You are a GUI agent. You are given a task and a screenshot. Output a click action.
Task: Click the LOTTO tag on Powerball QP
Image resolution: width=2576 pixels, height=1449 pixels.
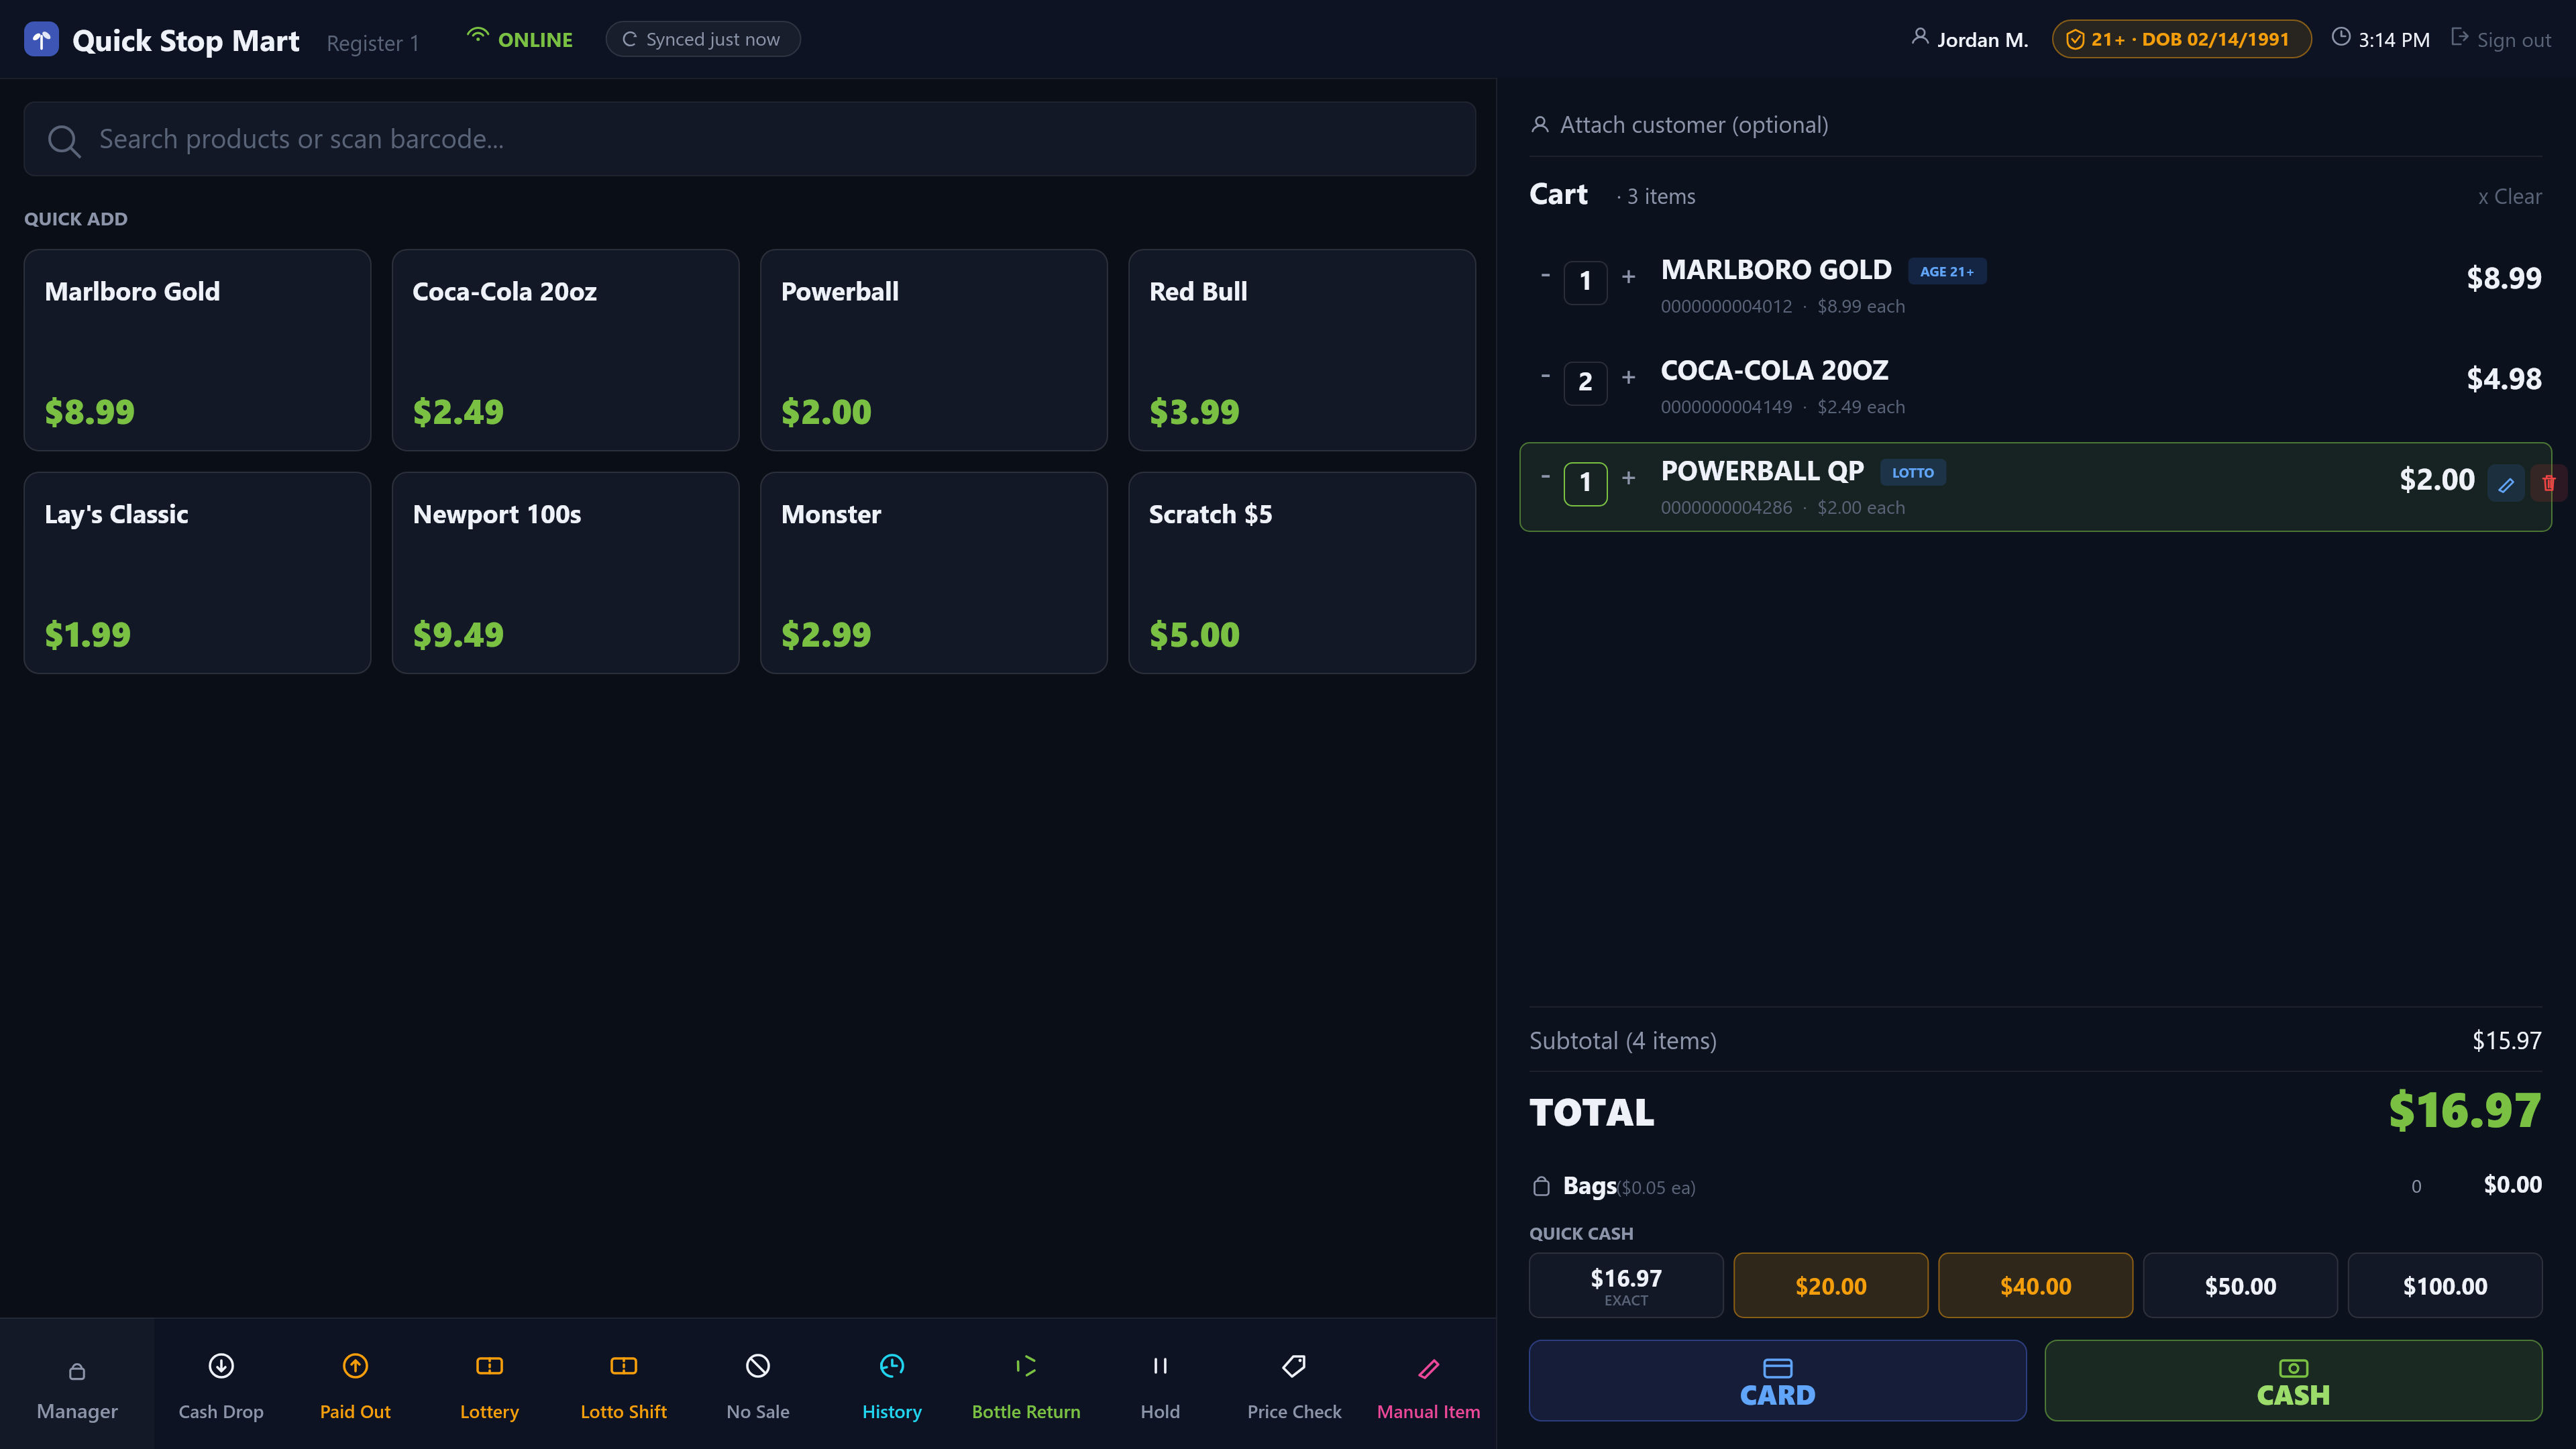(x=1912, y=473)
